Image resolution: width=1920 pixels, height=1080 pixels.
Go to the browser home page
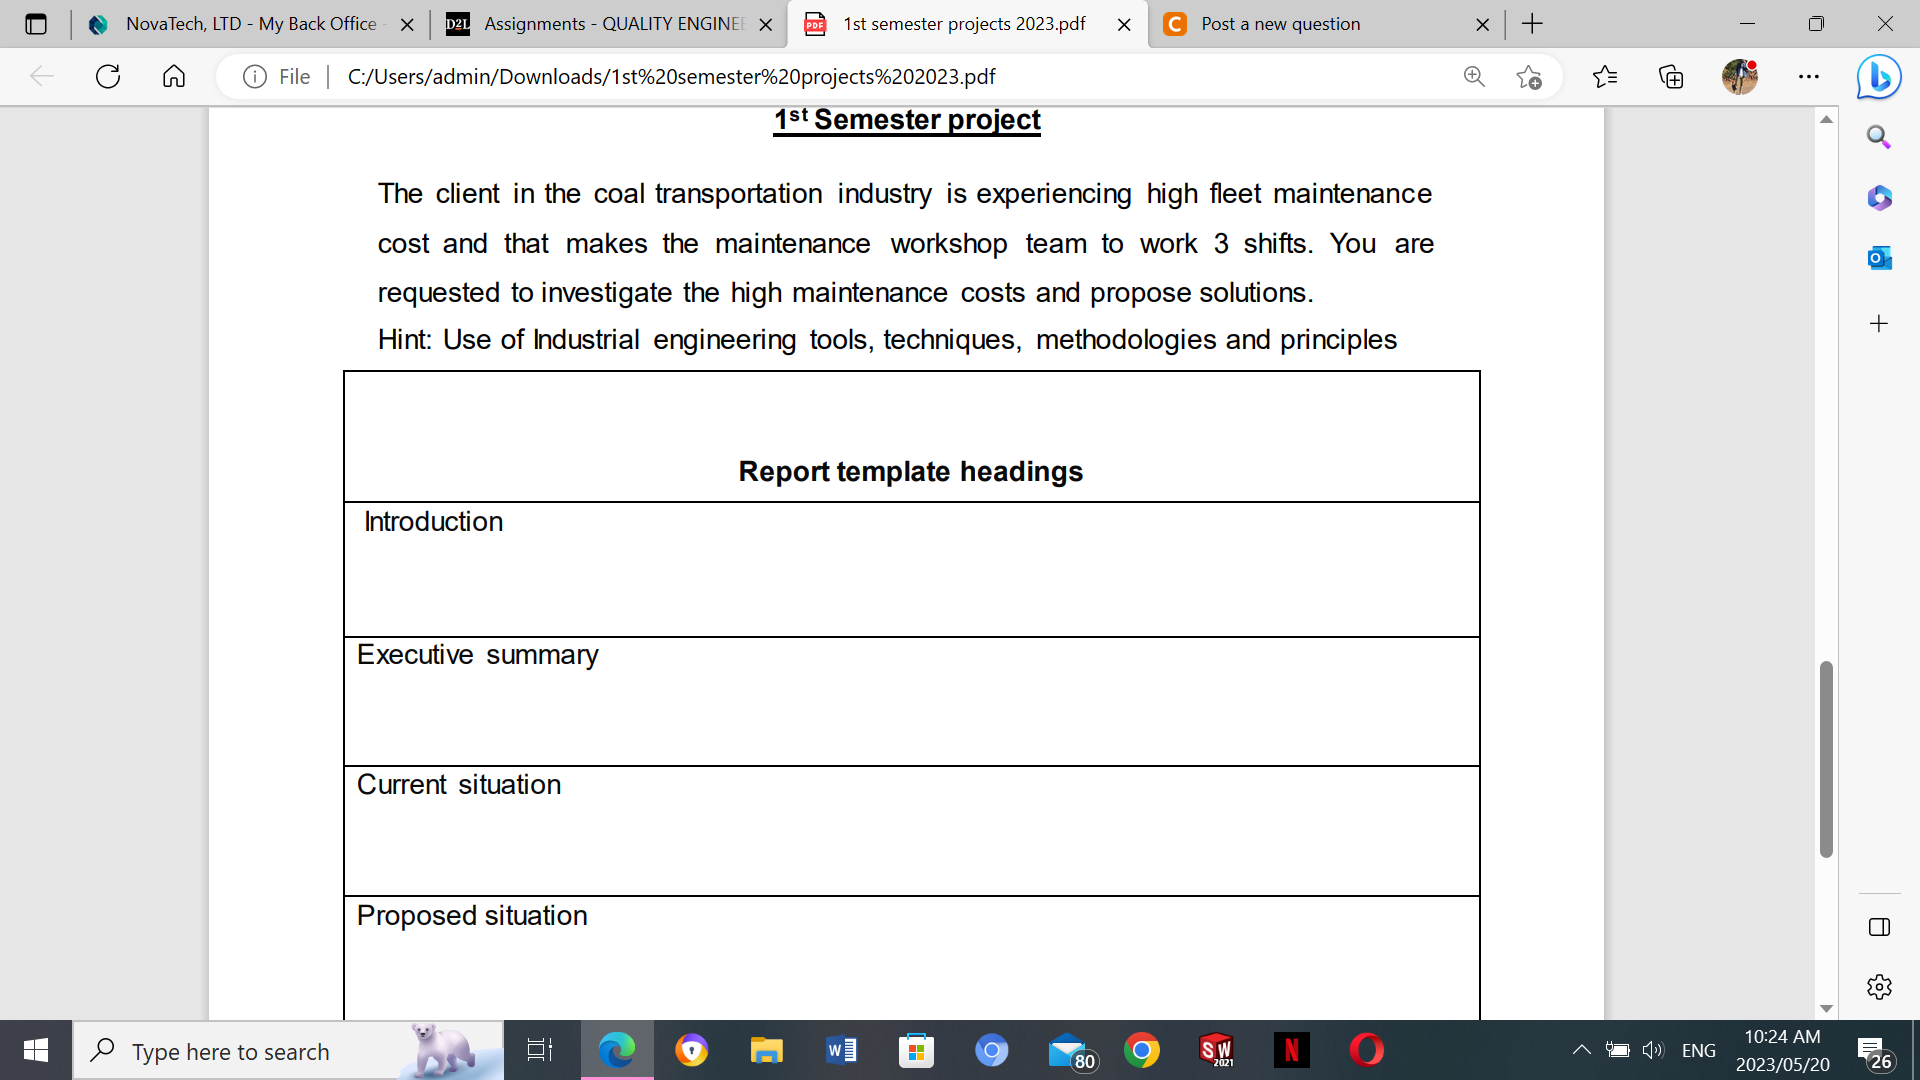click(173, 76)
